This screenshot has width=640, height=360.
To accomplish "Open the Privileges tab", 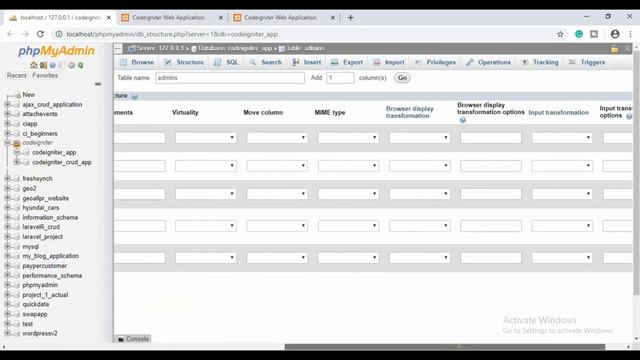I will (x=435, y=62).
